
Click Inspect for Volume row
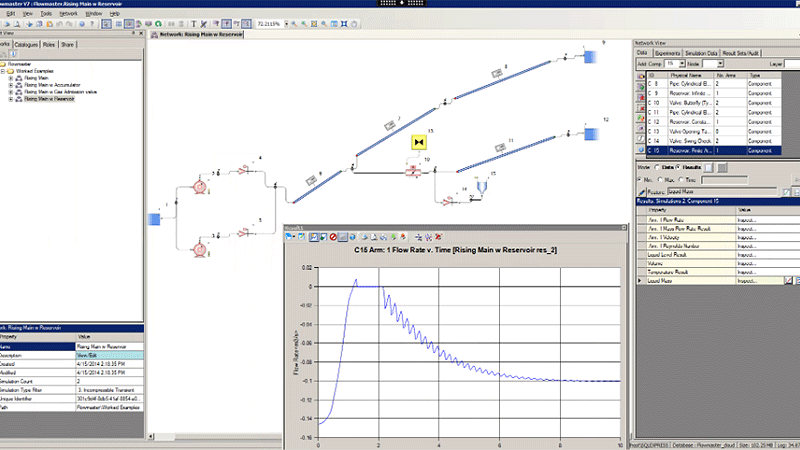[x=746, y=263]
